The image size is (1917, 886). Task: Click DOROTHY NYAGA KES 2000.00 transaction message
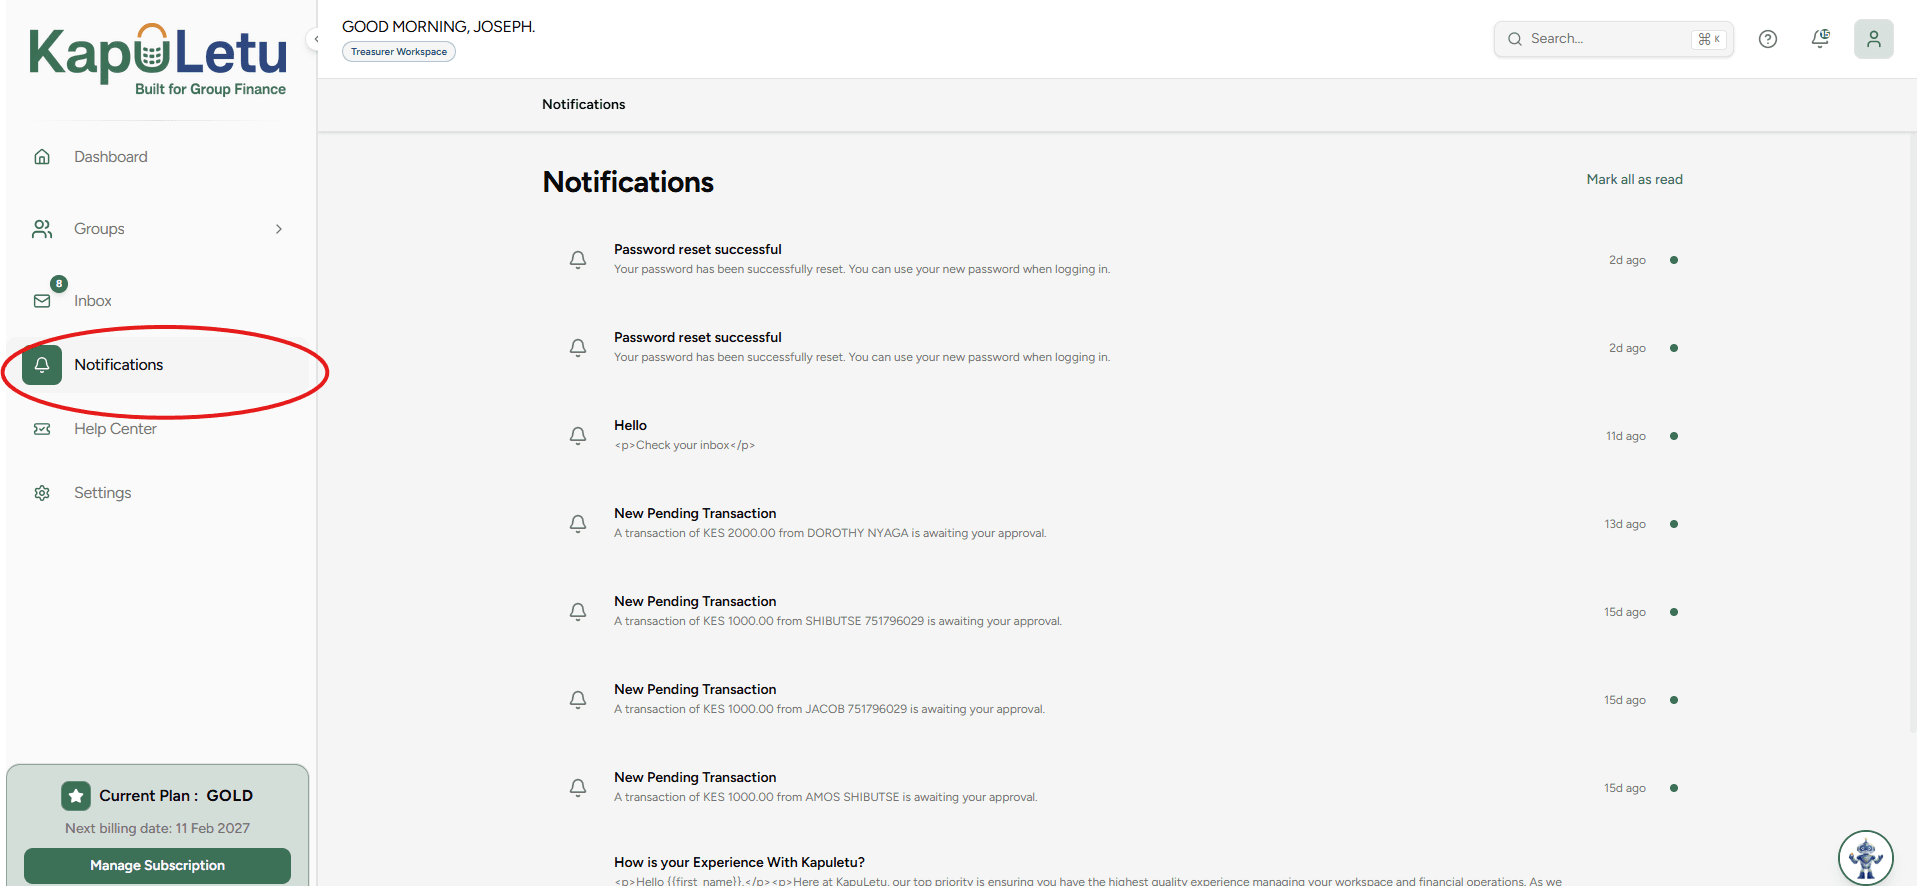pyautogui.click(x=830, y=533)
